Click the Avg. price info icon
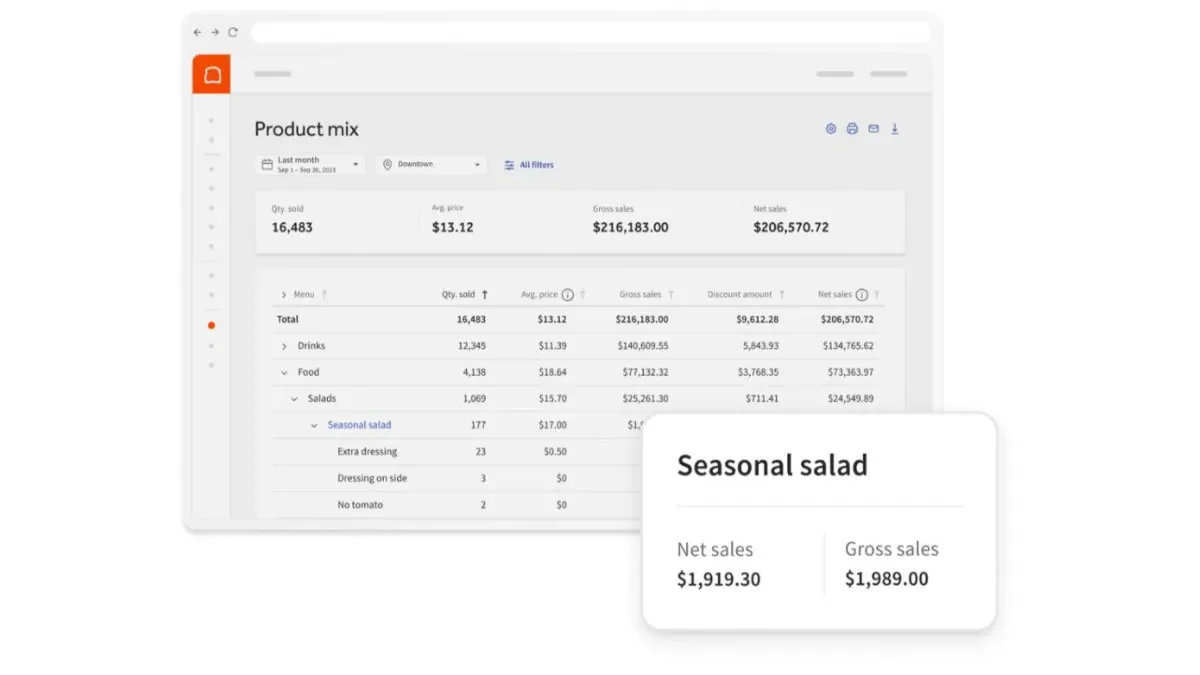The height and width of the screenshot is (675, 1200). coord(568,295)
